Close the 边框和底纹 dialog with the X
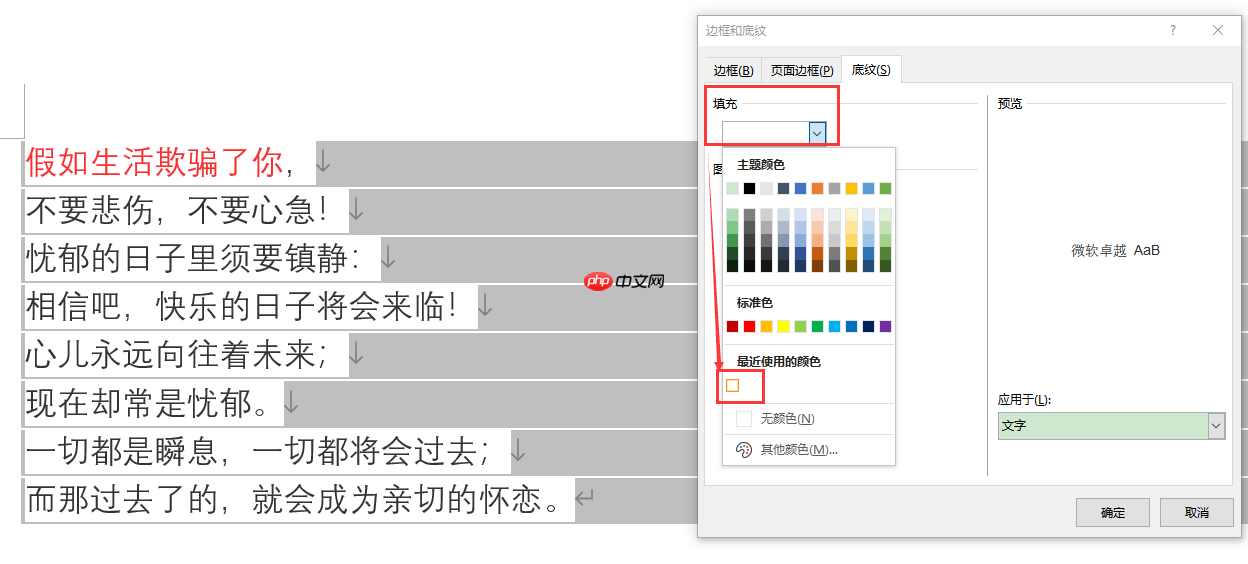Image resolution: width=1248 pixels, height=564 pixels. click(x=1218, y=30)
